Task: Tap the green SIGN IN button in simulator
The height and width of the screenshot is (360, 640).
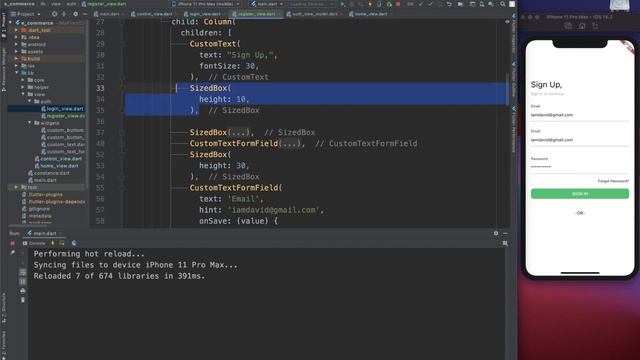Action: 580,193
